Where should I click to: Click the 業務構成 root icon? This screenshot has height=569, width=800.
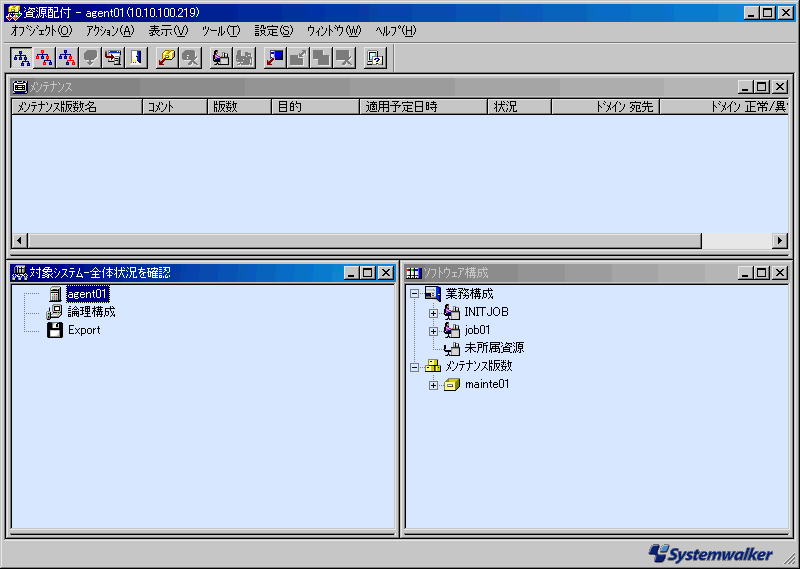point(433,294)
